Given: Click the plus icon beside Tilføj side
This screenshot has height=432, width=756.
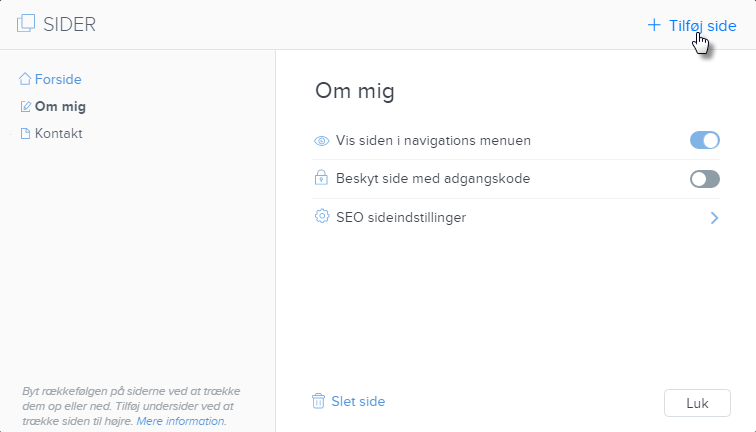Looking at the screenshot, I should (654, 25).
